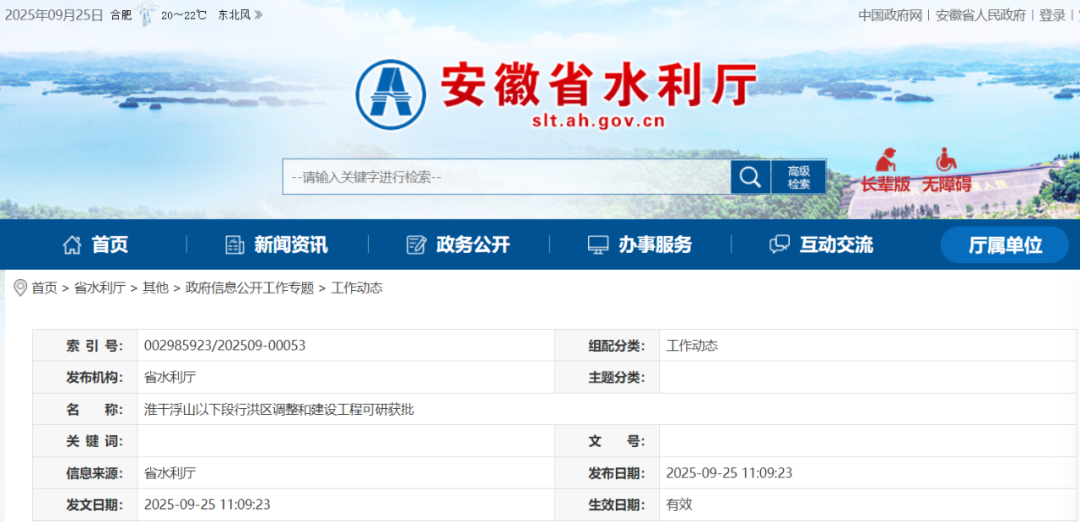Open the 无障碍 accessibility wheelchair icon
The width and height of the screenshot is (1080, 522).
[946, 171]
